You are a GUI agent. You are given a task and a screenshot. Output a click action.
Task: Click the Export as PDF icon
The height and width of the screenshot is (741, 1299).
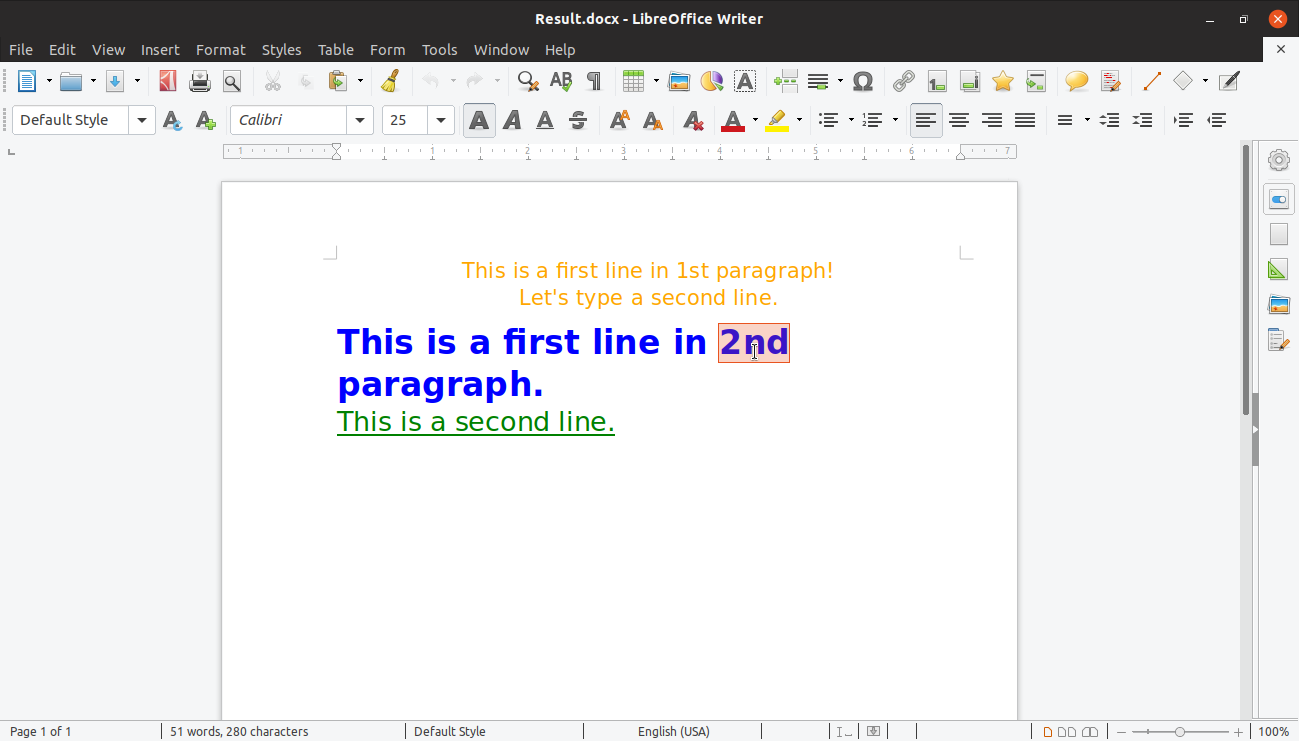pyautogui.click(x=168, y=81)
